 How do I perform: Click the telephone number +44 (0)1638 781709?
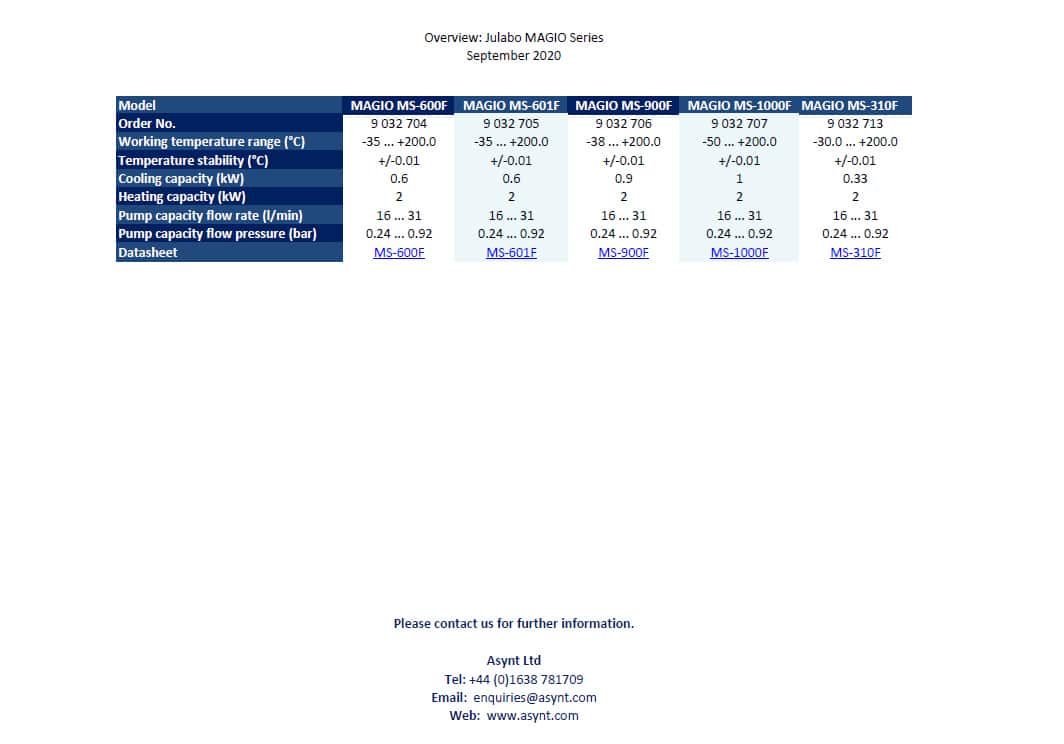point(526,679)
